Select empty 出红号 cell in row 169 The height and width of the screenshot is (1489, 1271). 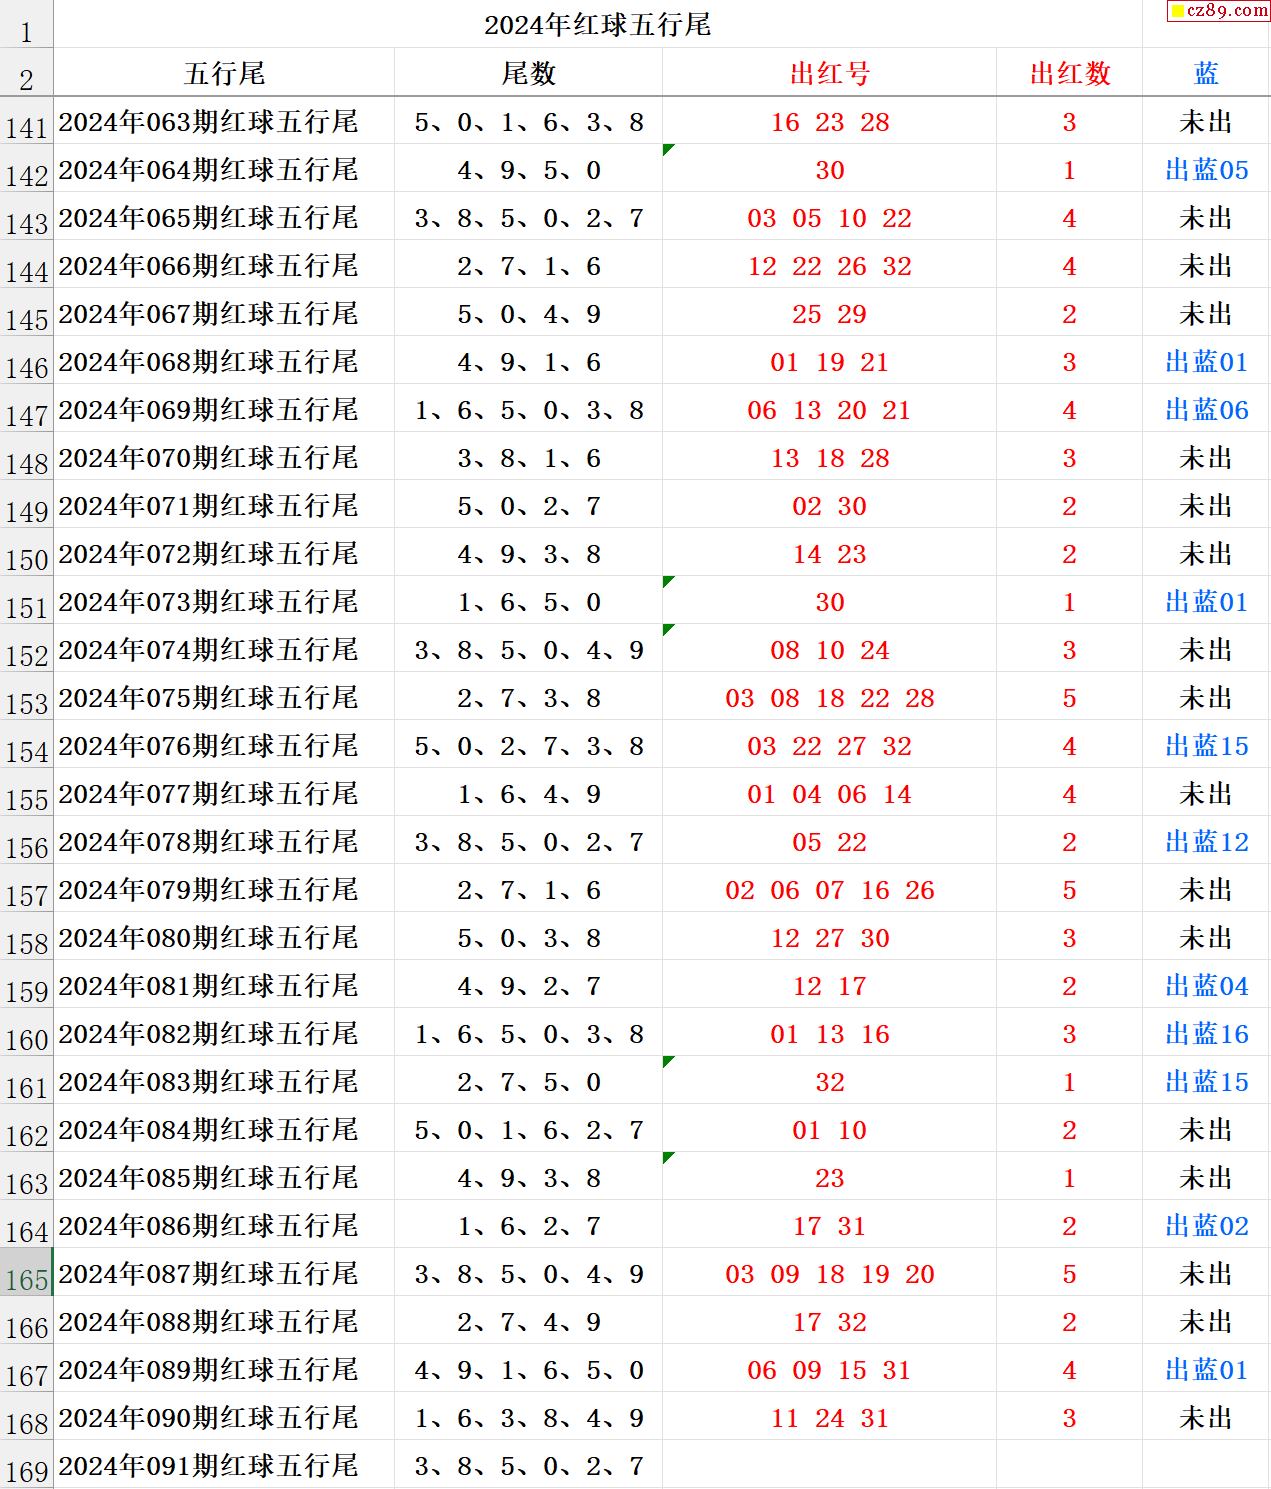pos(829,1465)
